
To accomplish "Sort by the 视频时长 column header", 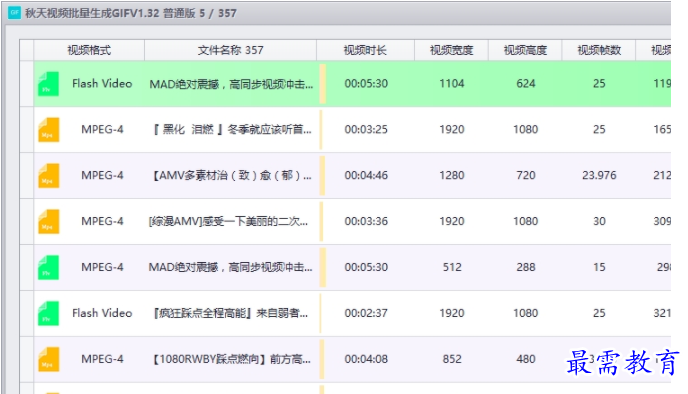I will pos(366,50).
